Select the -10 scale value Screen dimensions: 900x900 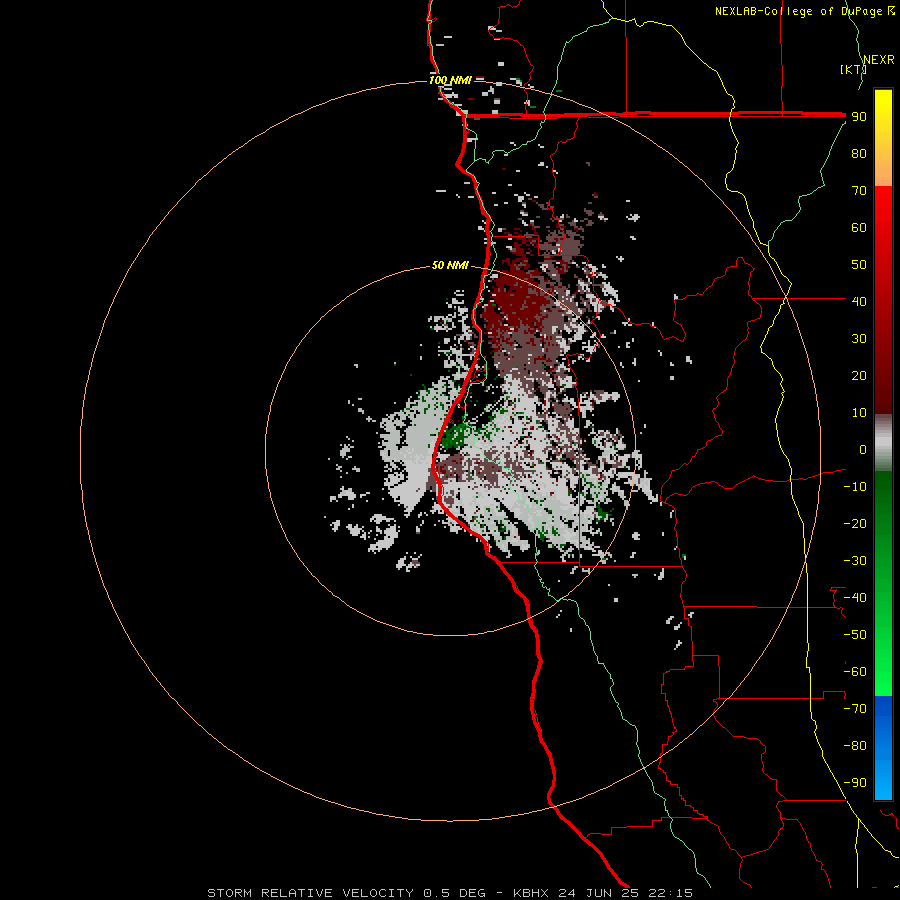click(x=855, y=487)
